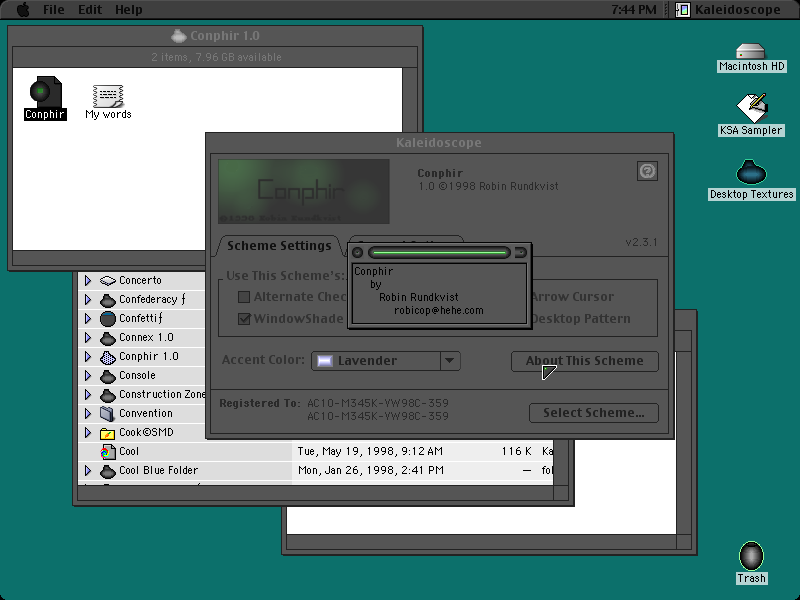
Task: Expand the Confetti ƒ disclosure triangle
Action: pos(88,318)
